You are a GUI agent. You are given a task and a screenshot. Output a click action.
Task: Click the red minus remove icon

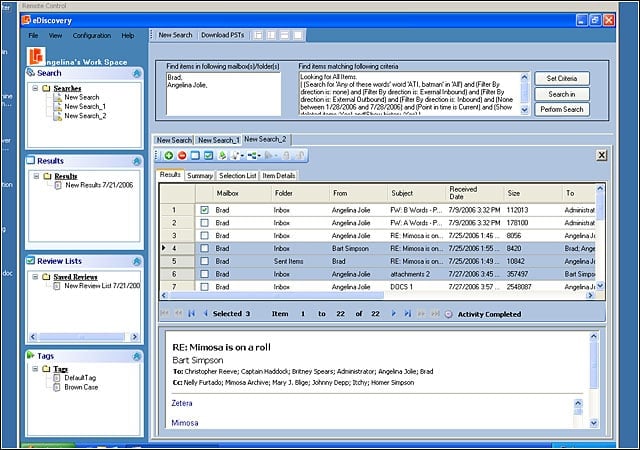click(x=182, y=156)
